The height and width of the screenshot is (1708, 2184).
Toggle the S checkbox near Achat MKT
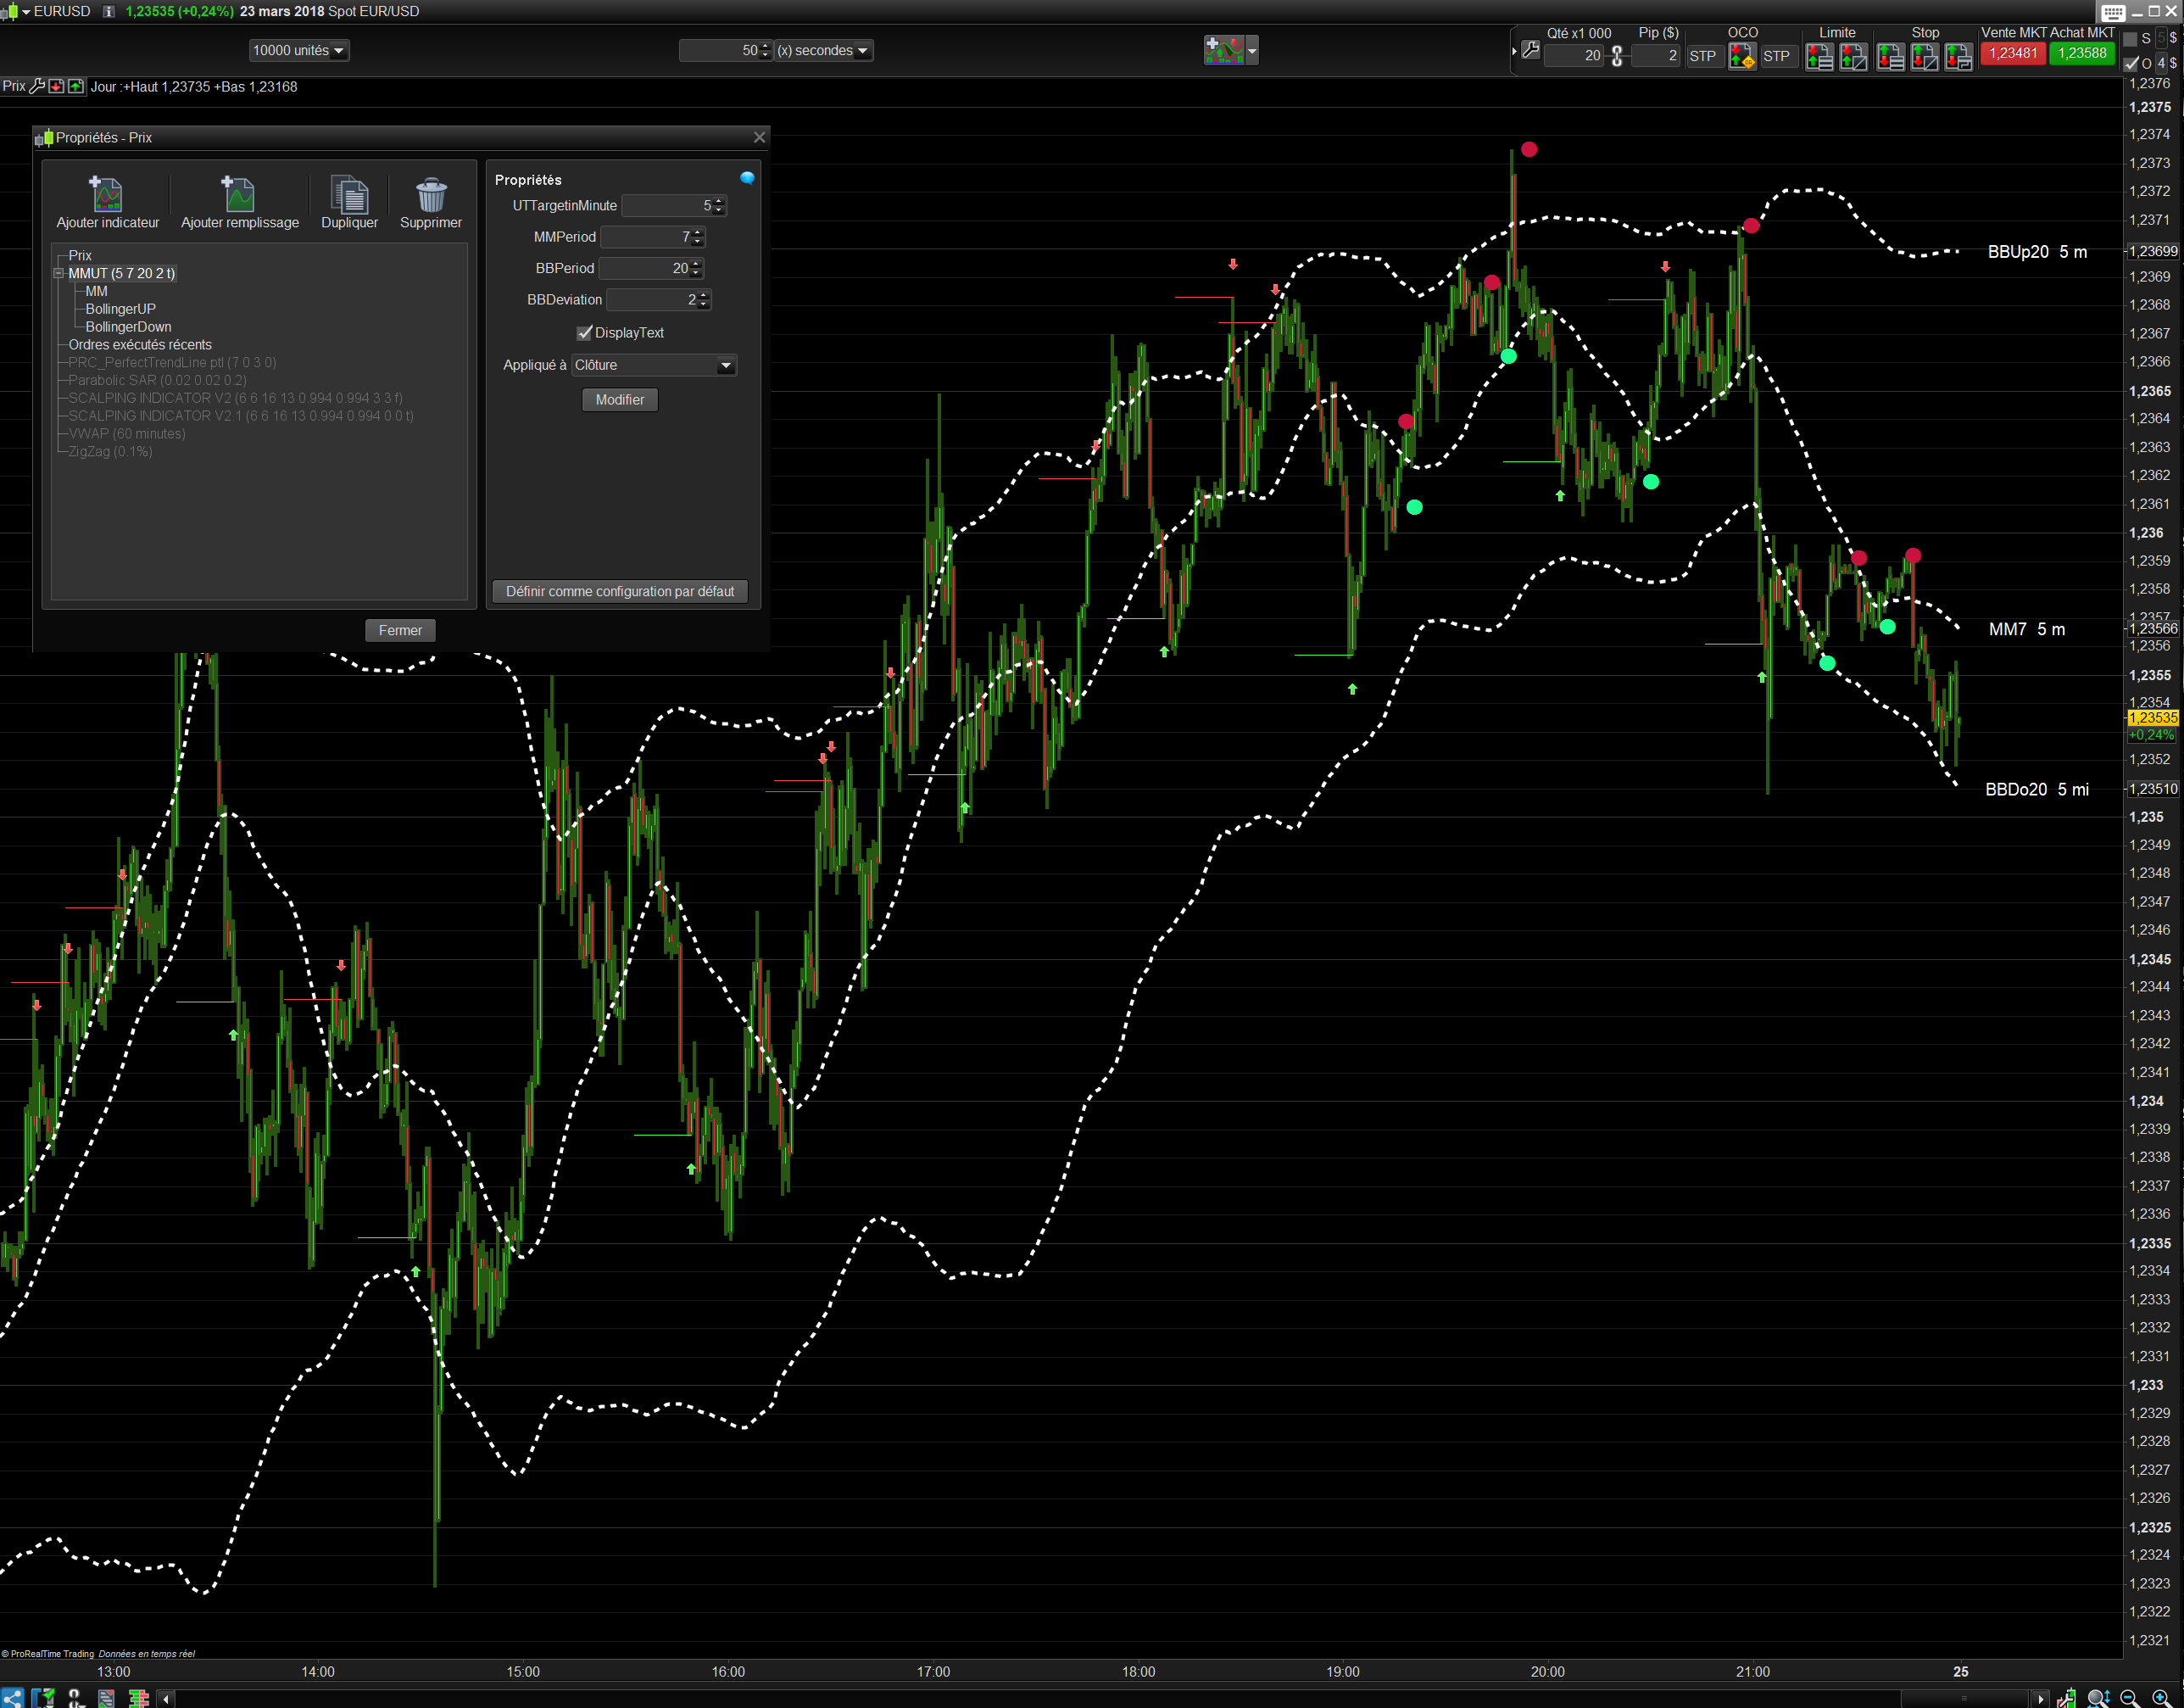(x=2130, y=39)
